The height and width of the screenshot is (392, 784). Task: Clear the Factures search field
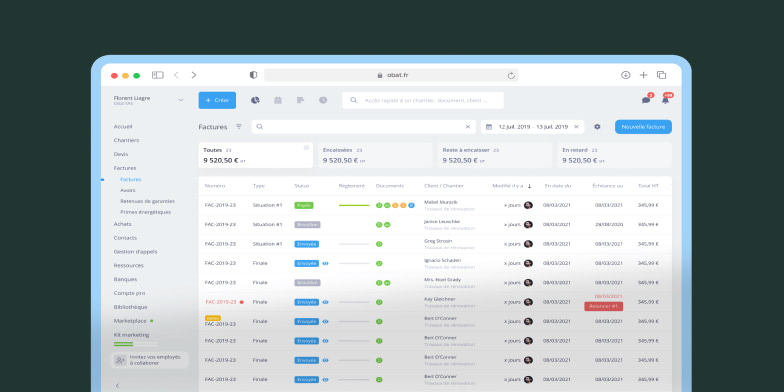468,126
